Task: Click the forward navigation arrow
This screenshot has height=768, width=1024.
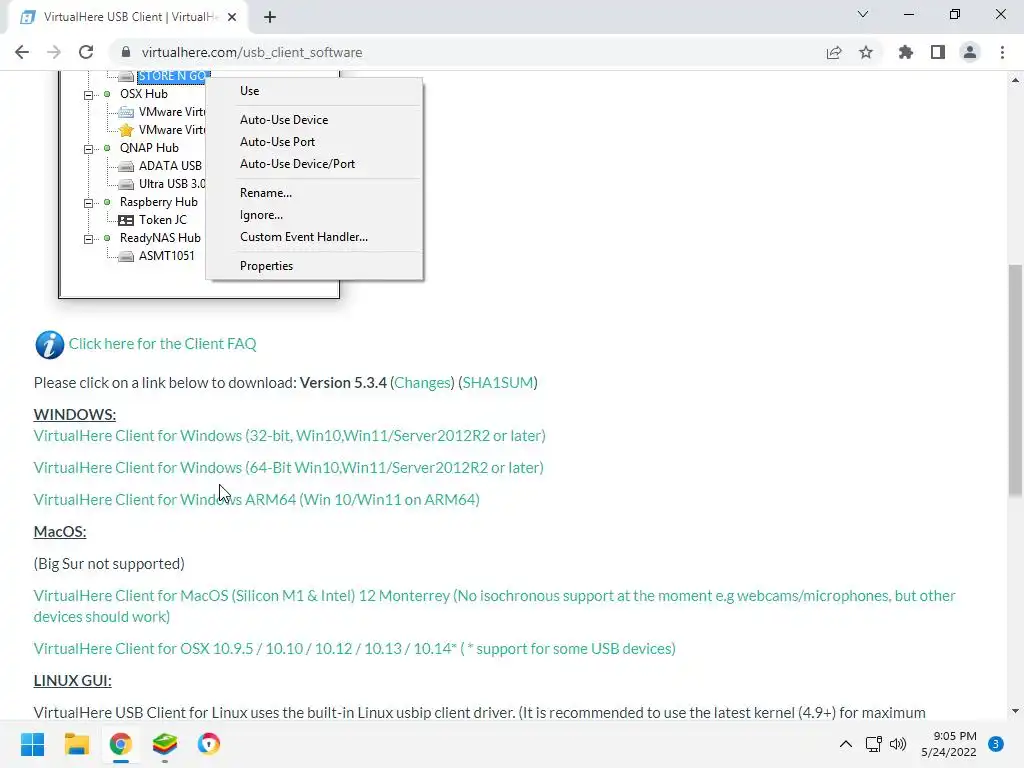Action: tap(54, 52)
